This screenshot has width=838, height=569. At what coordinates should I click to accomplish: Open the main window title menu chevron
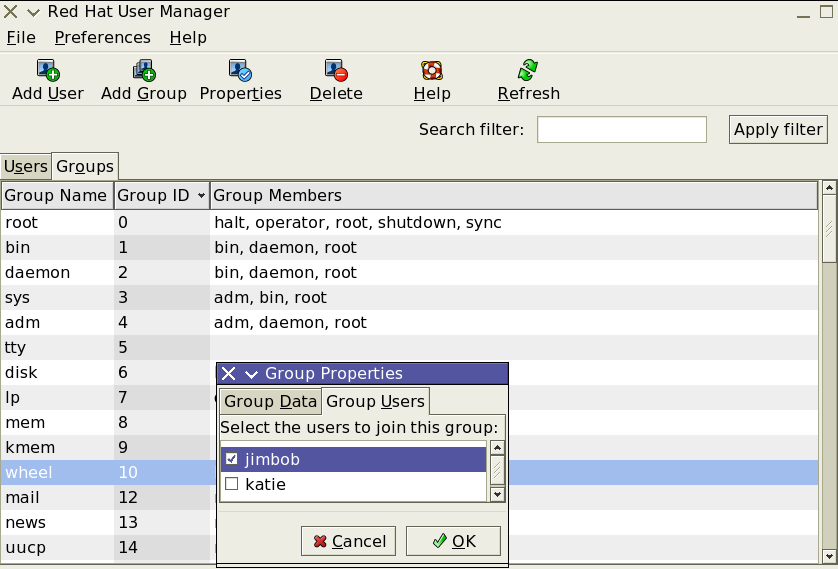(x=33, y=12)
